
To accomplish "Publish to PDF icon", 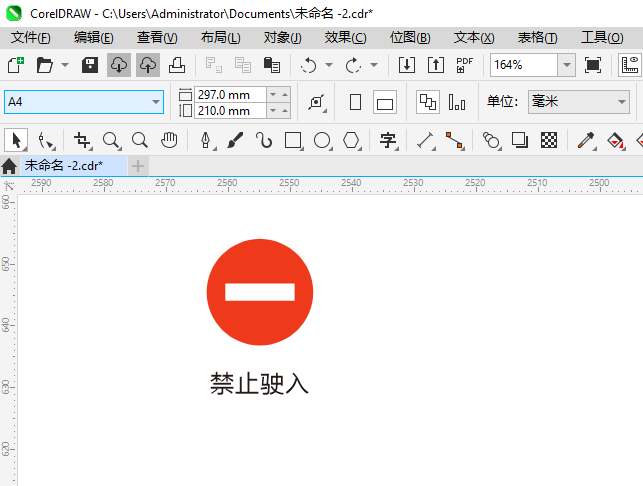I will [x=465, y=65].
